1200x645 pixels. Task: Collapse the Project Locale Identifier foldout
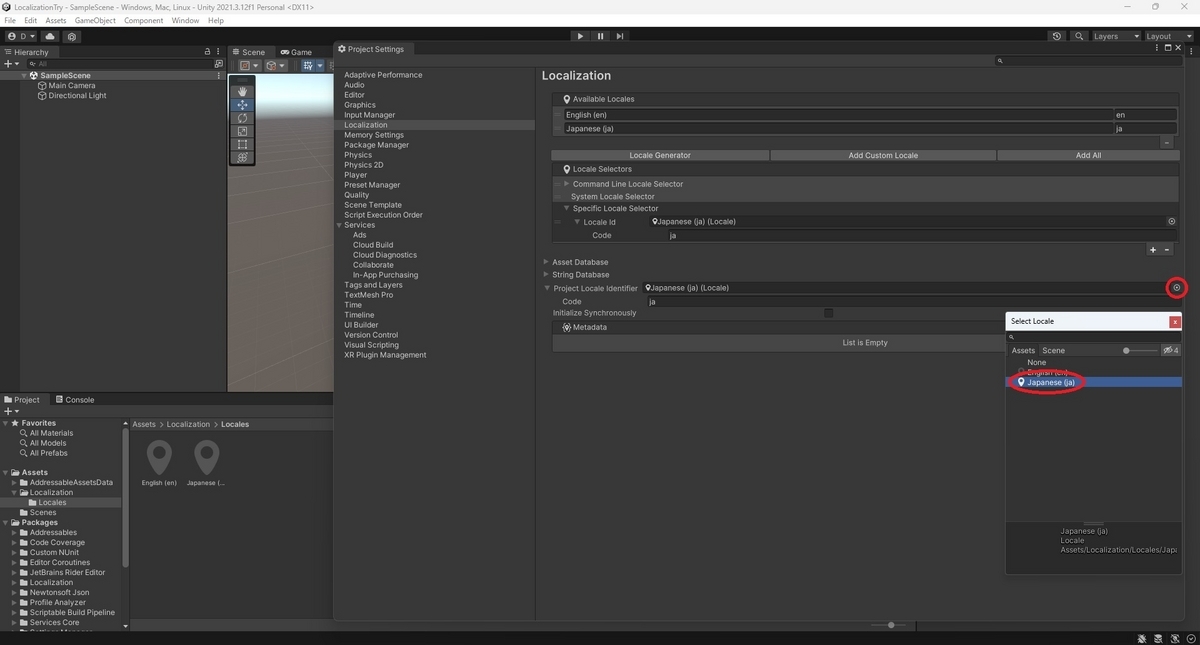pos(547,288)
